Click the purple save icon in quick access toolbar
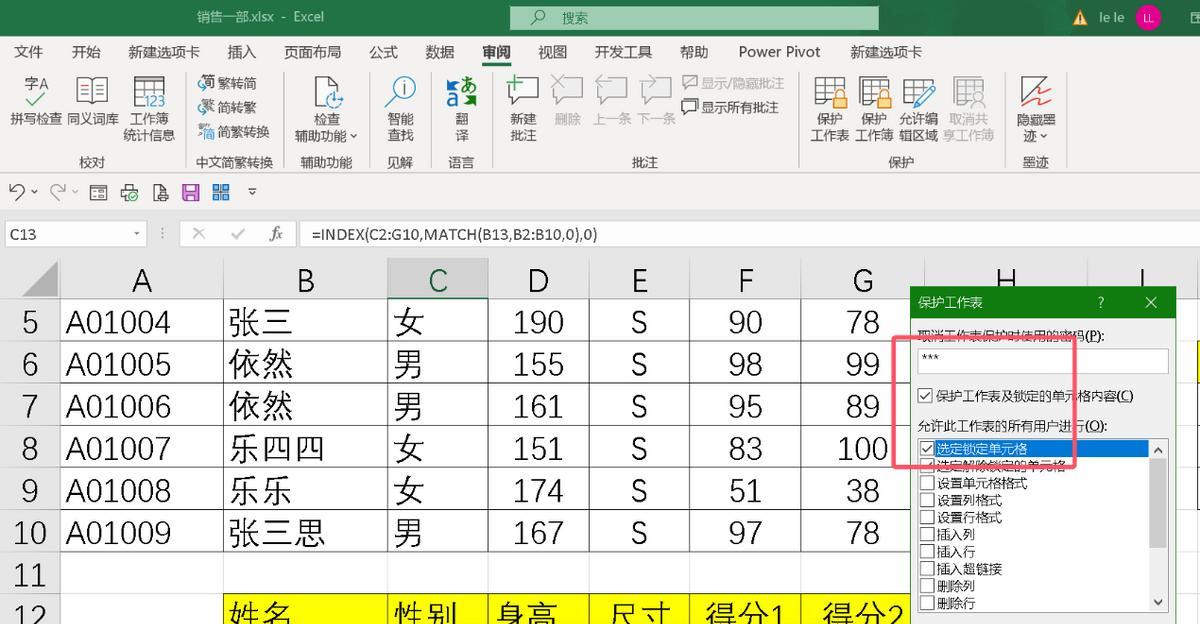The width and height of the screenshot is (1200, 624). (x=190, y=192)
